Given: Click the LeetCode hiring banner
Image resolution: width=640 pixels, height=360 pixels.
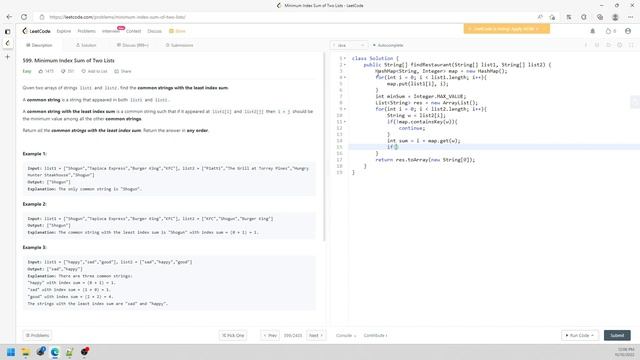Looking at the screenshot, I should pyautogui.click(x=507, y=29).
